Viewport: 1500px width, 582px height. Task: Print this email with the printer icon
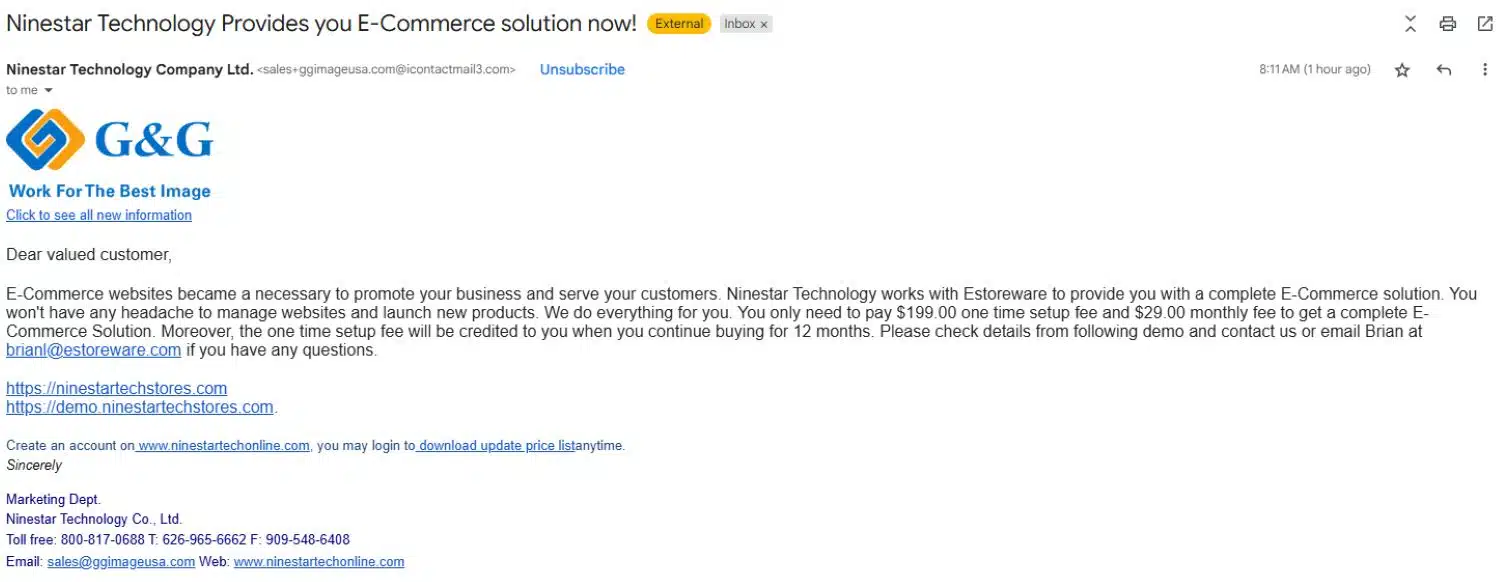click(1447, 24)
